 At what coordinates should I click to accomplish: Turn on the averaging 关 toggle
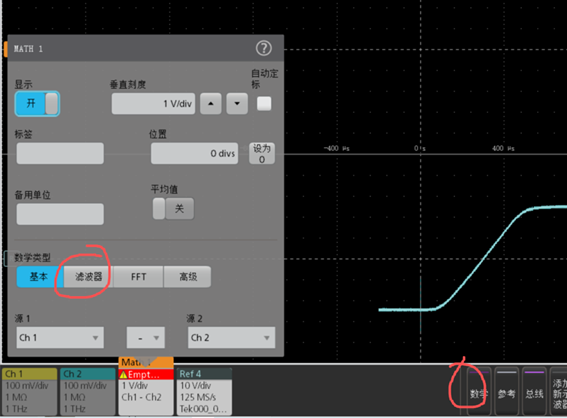point(173,209)
